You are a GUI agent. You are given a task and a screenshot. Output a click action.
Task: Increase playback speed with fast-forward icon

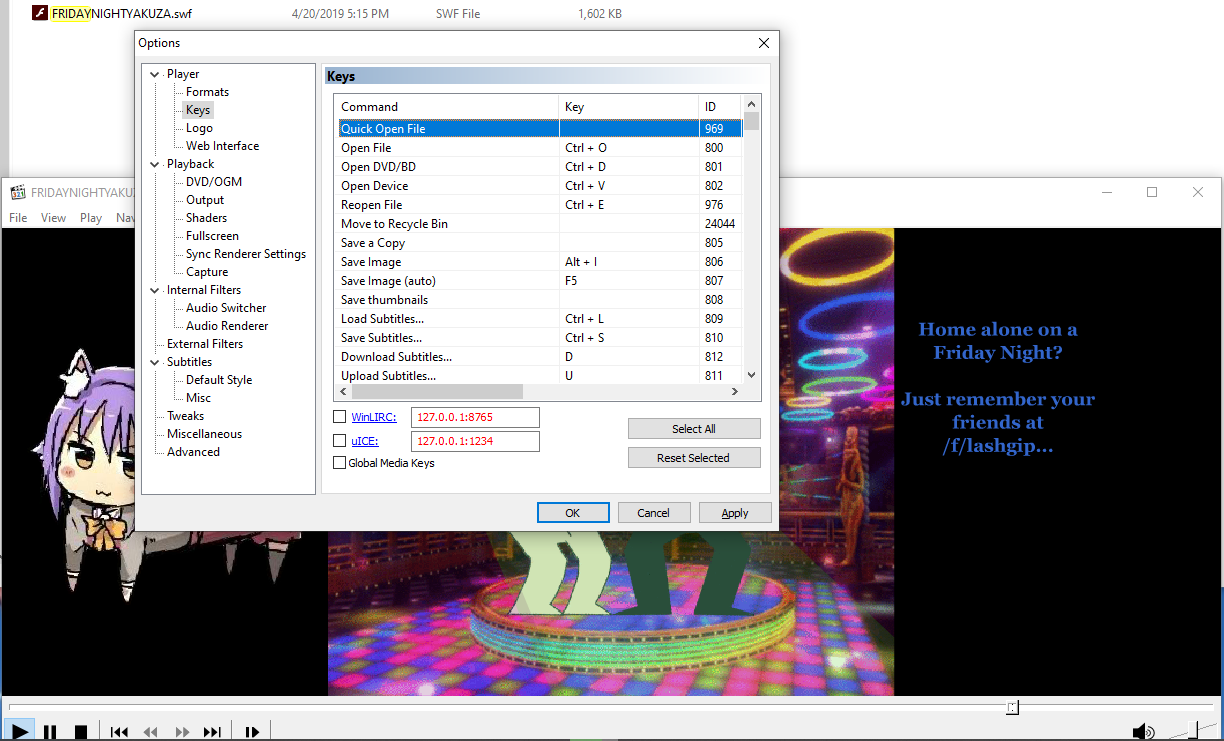pos(182,732)
